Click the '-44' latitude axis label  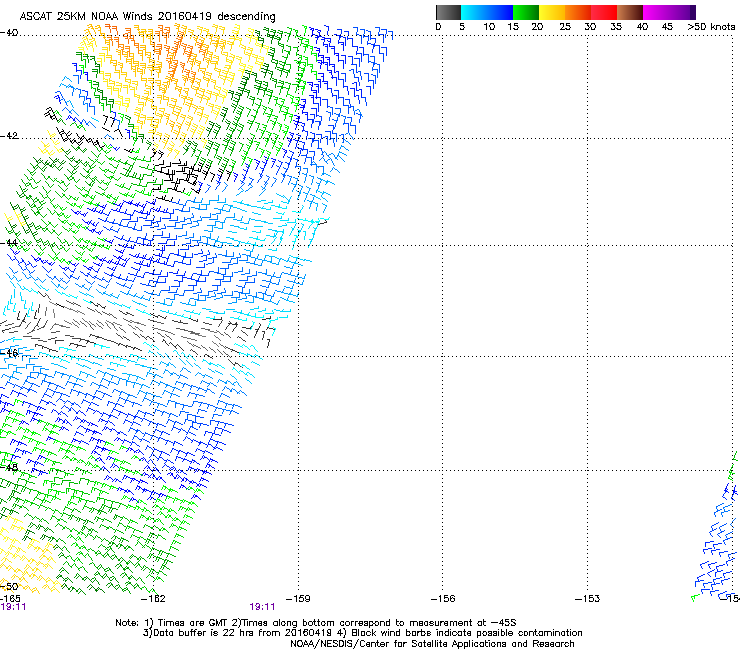pyautogui.click(x=9, y=243)
